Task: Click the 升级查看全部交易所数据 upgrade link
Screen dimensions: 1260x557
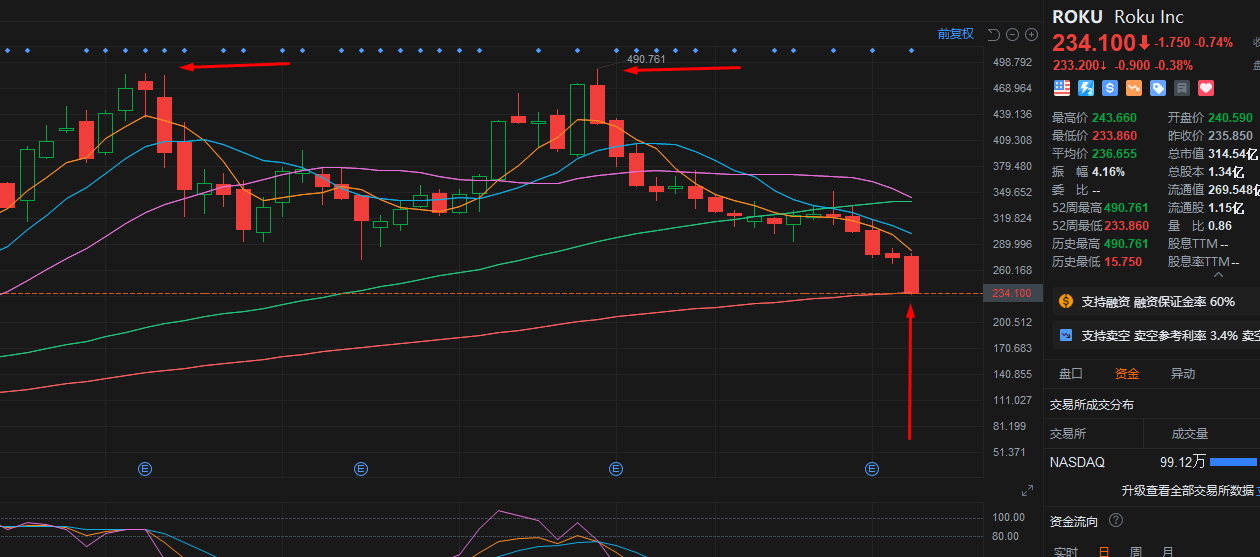Action: point(1190,490)
